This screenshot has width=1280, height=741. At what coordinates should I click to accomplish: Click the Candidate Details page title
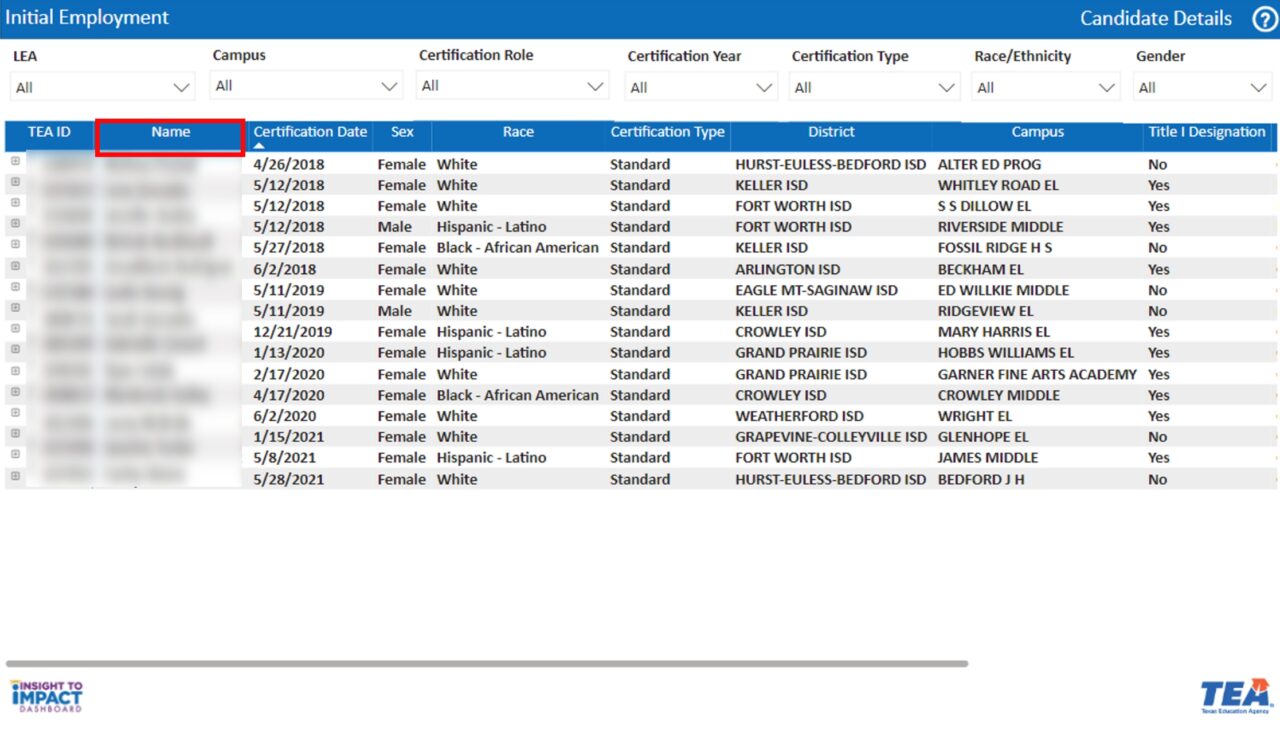1155,18
